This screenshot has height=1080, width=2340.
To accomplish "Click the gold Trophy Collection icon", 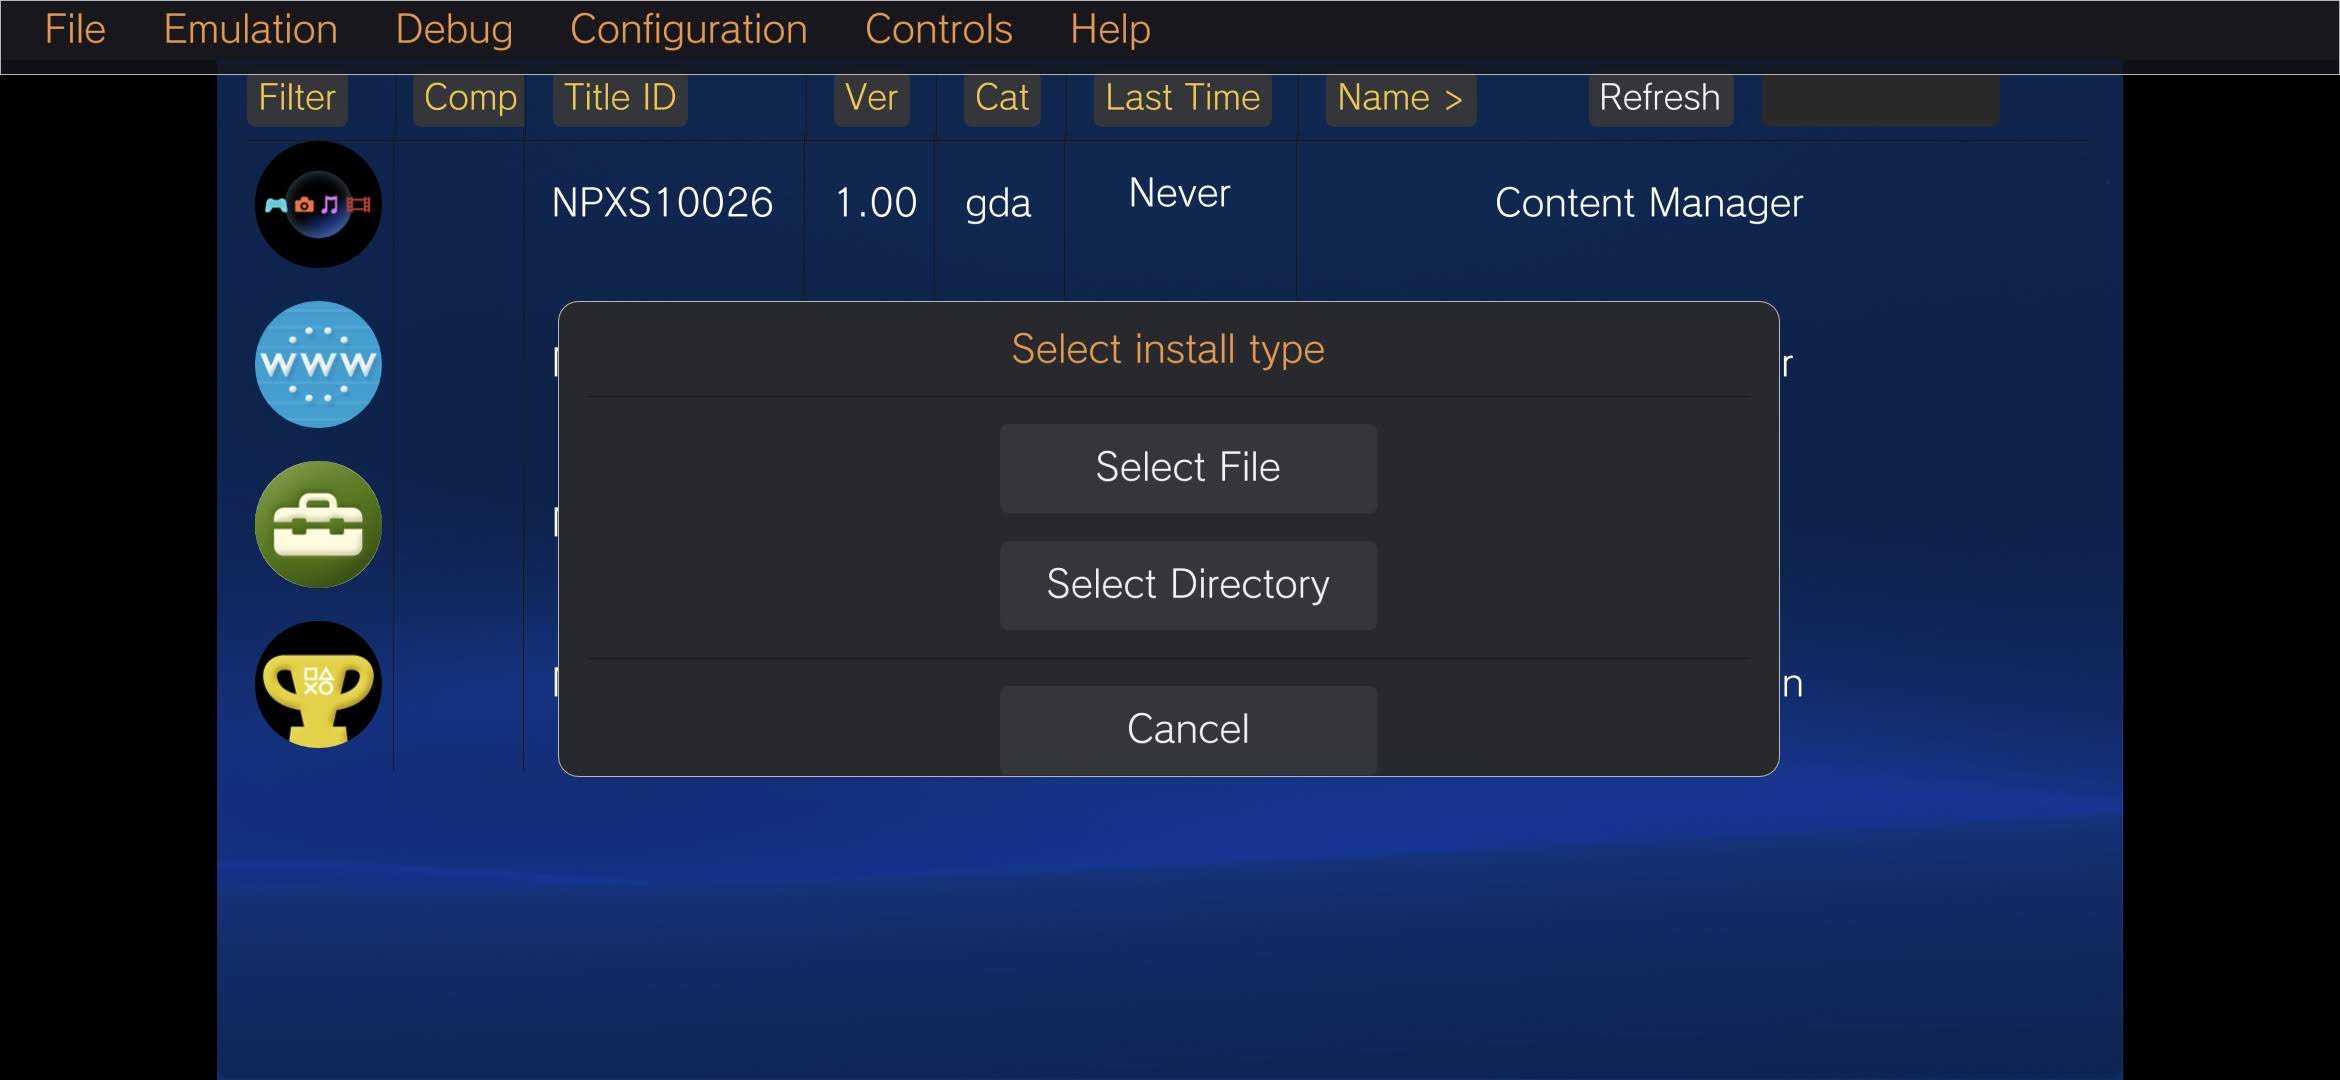I will coord(318,684).
